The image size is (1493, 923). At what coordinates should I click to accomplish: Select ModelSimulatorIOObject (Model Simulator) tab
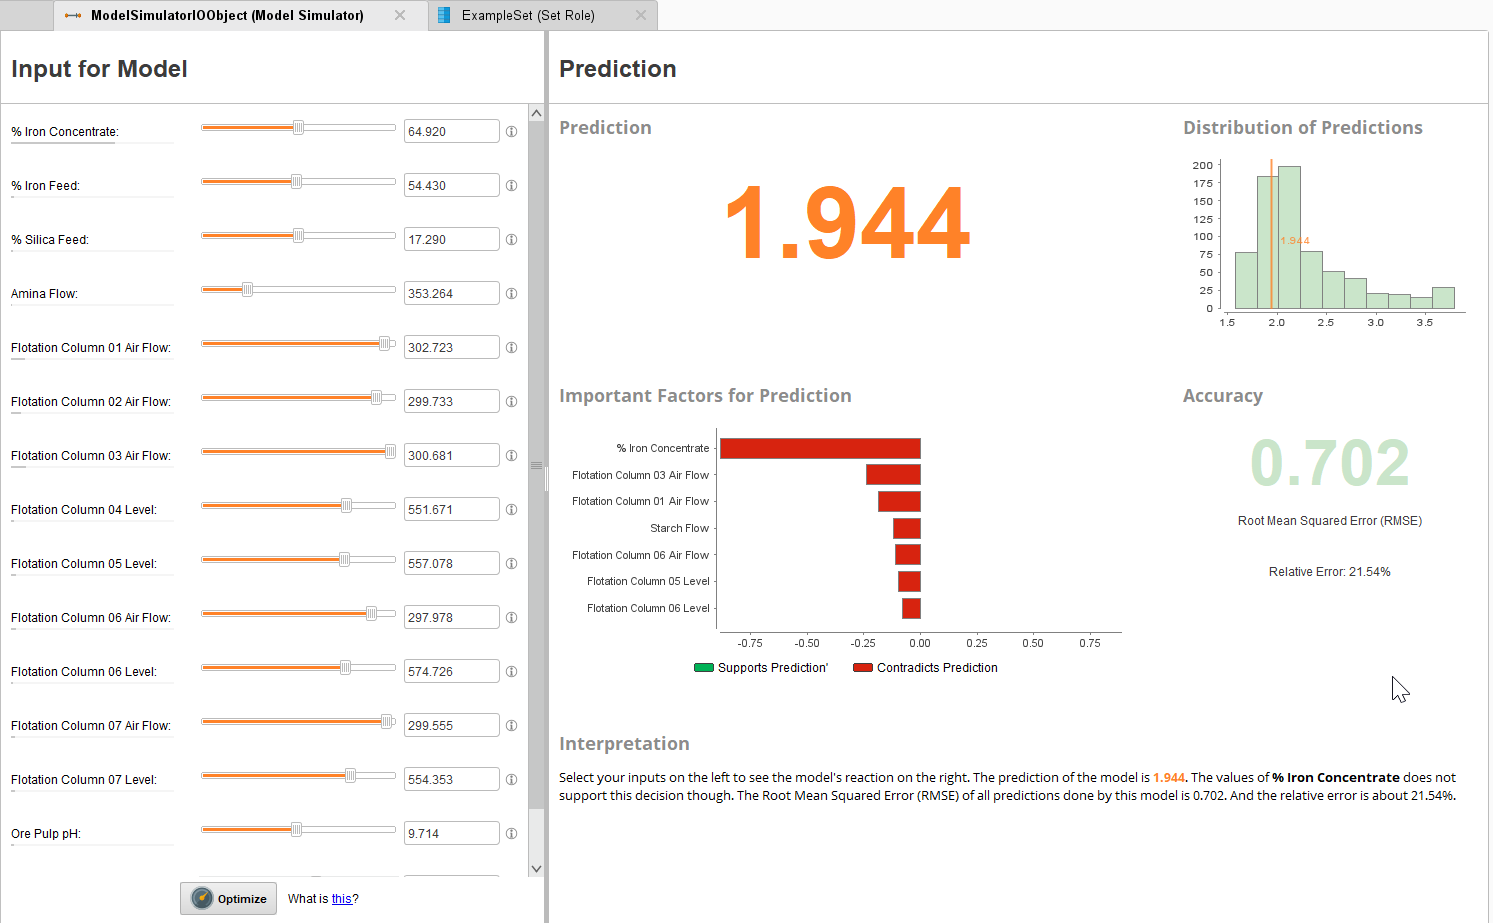[x=227, y=15]
